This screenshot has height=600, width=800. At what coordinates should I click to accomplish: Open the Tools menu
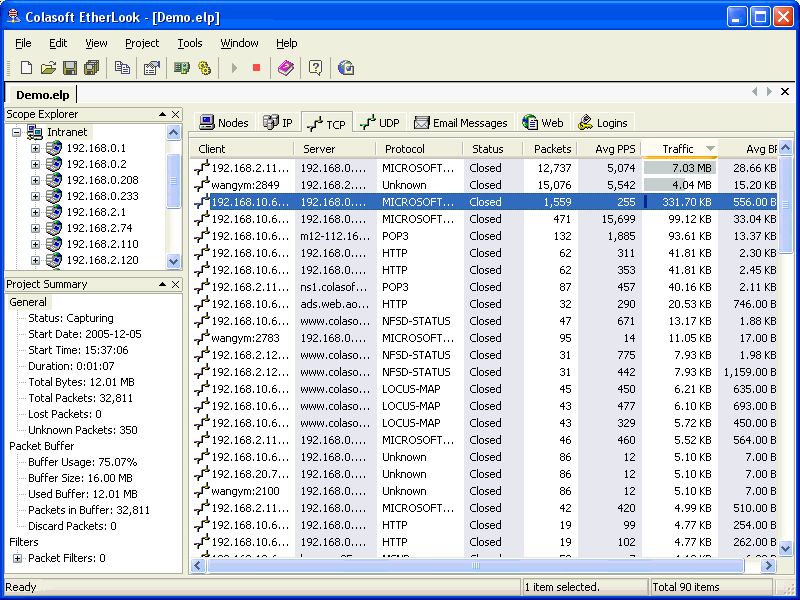(190, 43)
